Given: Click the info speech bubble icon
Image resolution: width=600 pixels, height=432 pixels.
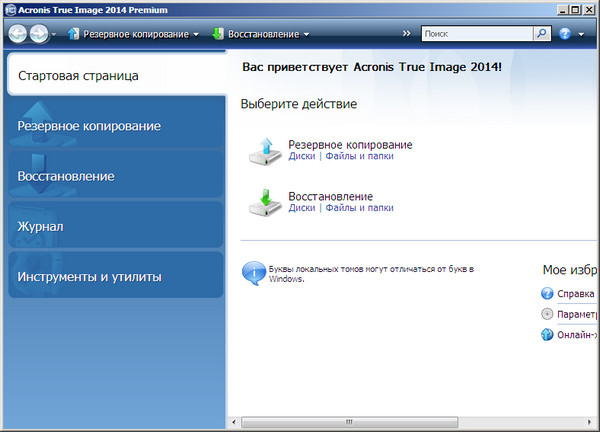Looking at the screenshot, I should 254,271.
